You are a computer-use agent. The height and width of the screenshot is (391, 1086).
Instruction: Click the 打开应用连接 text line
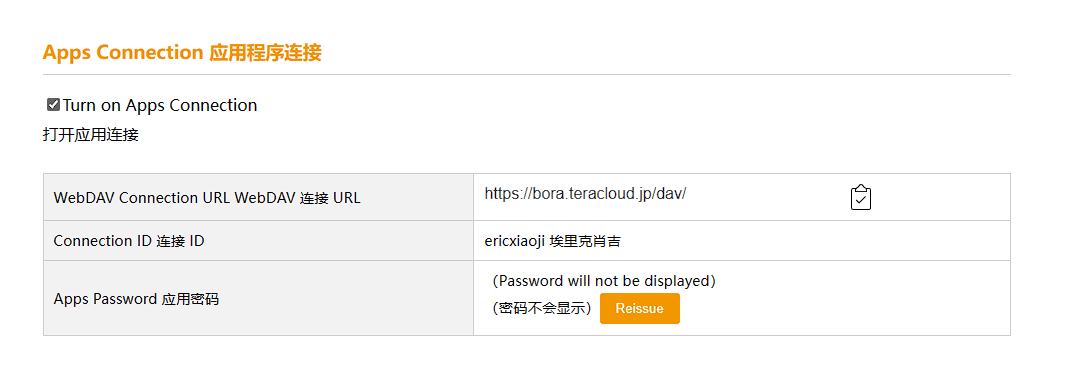[91, 135]
